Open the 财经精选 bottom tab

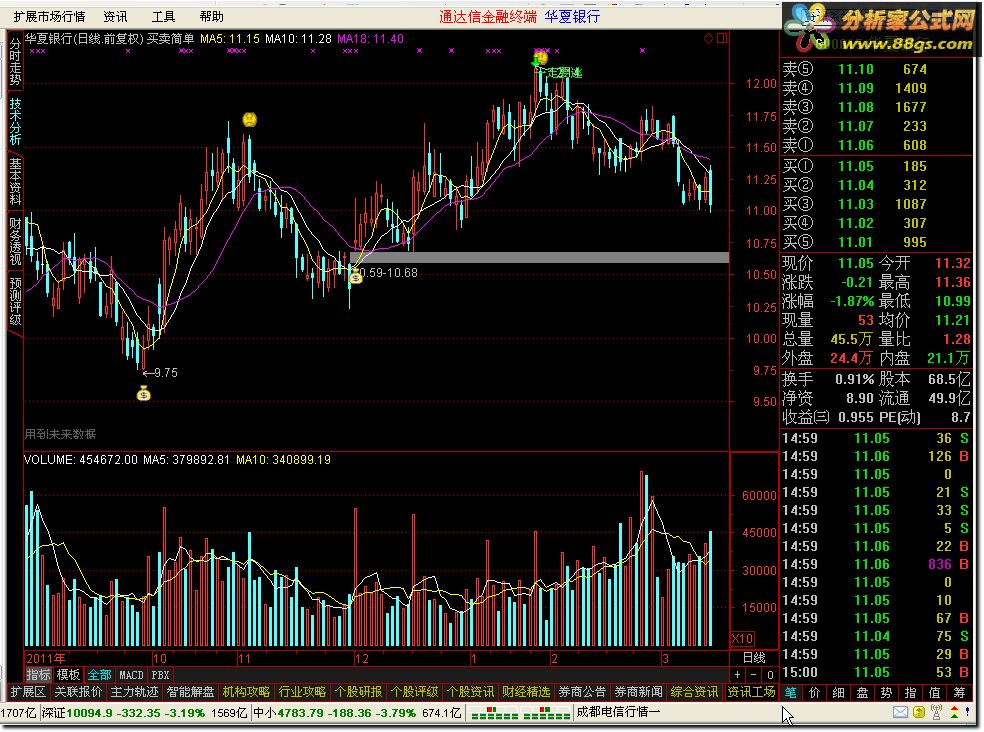[526, 692]
